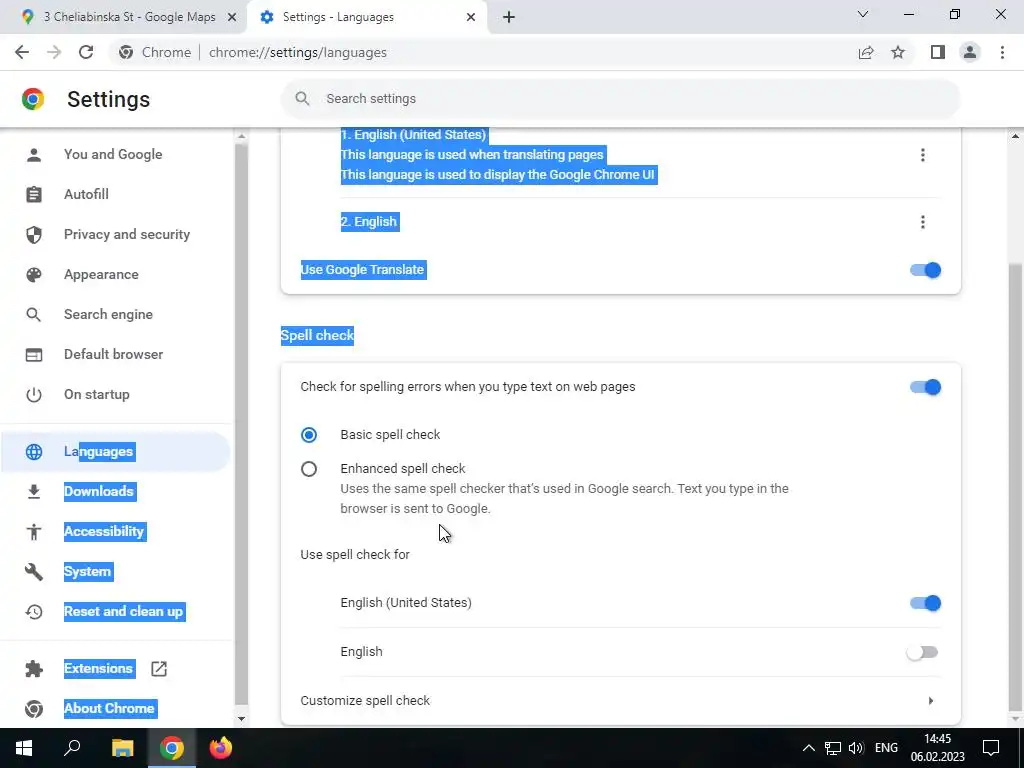Open System settings
This screenshot has height=768, width=1024.
88,571
